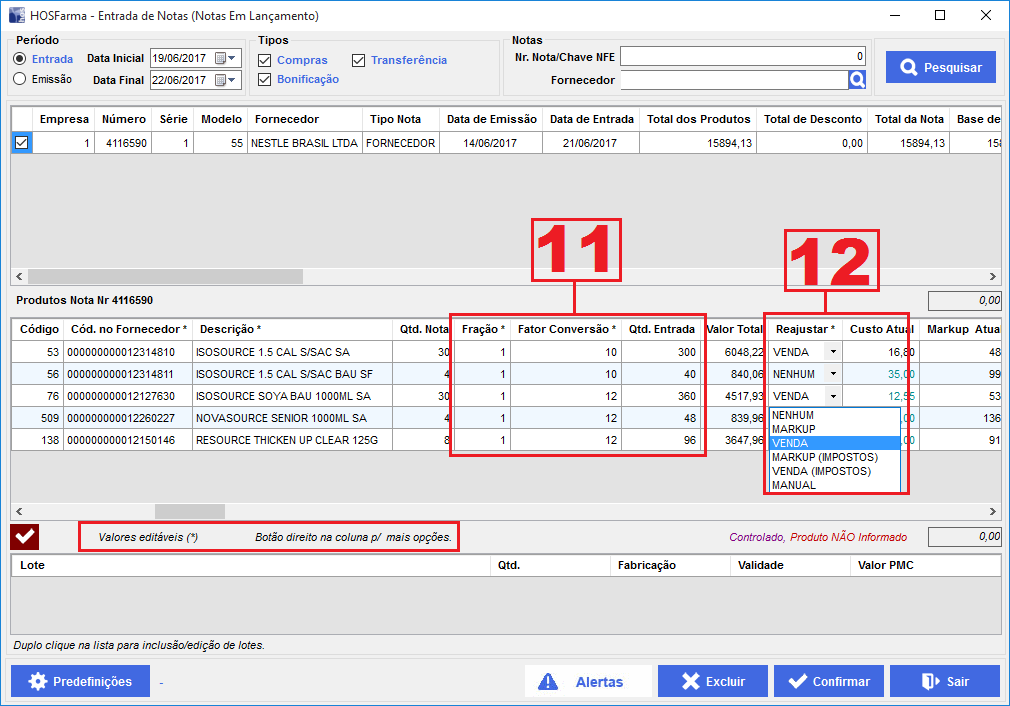The height and width of the screenshot is (706, 1010).
Task: Click the Excluir button
Action: (x=712, y=681)
